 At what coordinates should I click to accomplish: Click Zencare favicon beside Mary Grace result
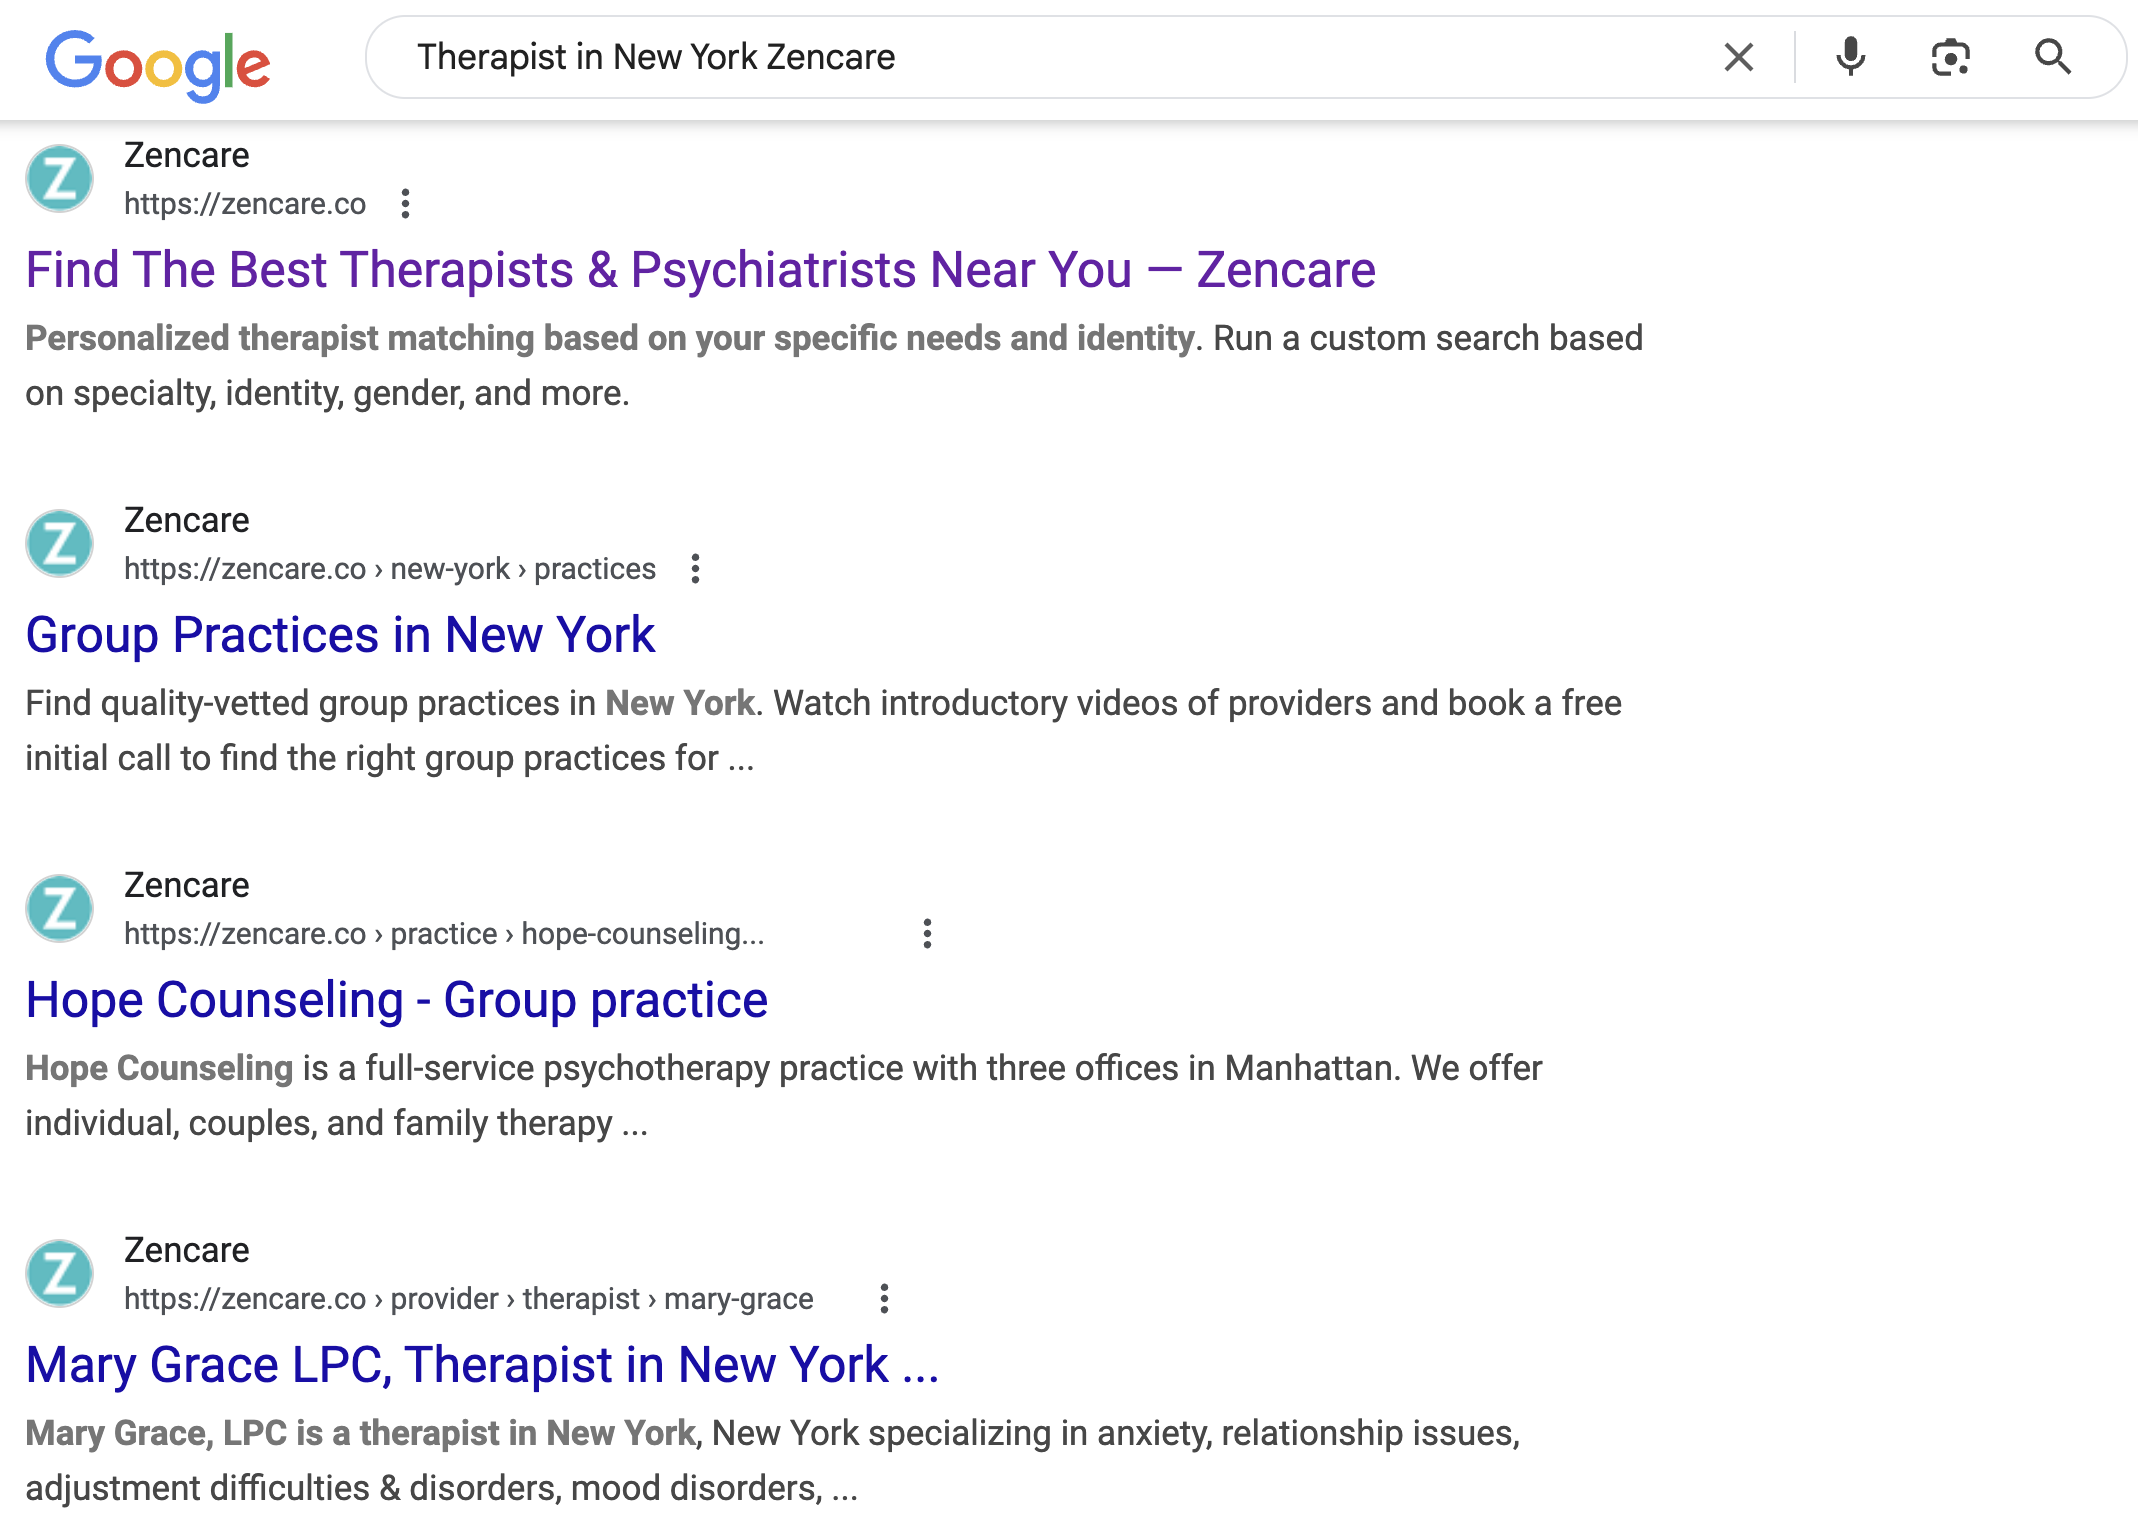click(x=60, y=1274)
